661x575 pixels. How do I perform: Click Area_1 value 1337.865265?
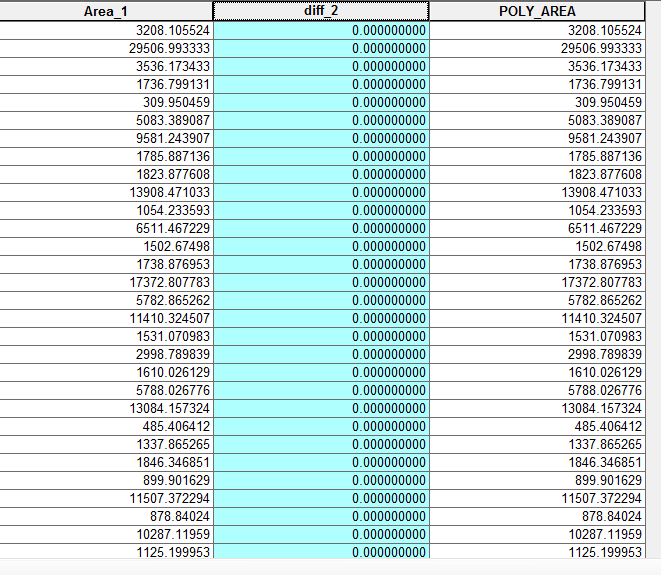[x=173, y=445]
